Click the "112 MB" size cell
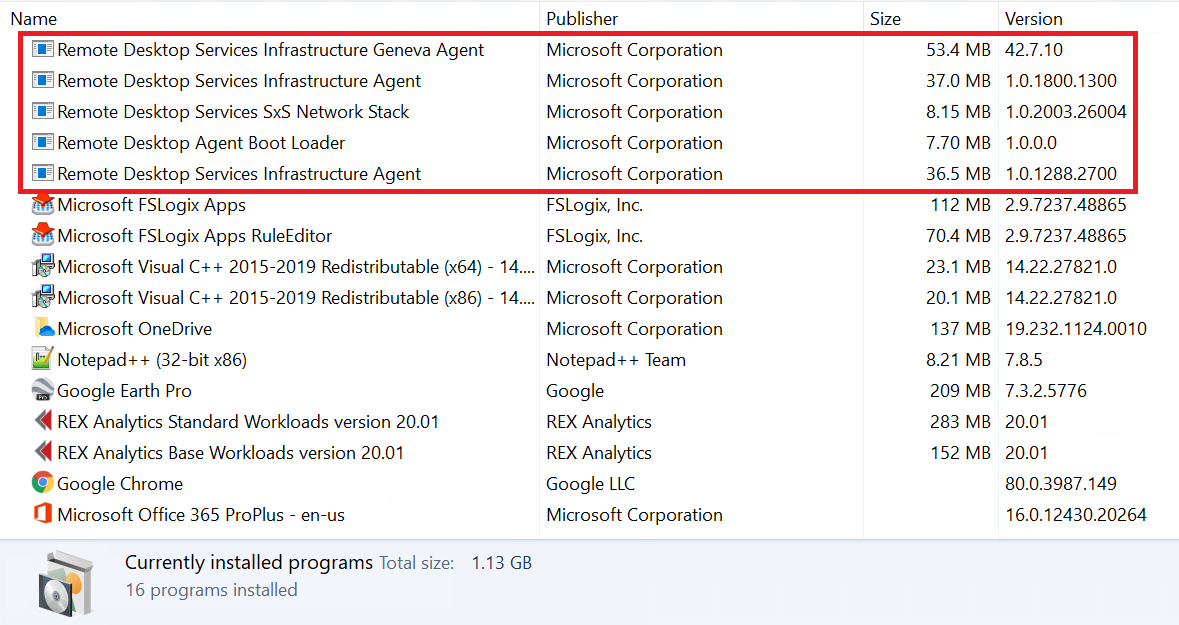The width and height of the screenshot is (1179, 625). coord(960,205)
